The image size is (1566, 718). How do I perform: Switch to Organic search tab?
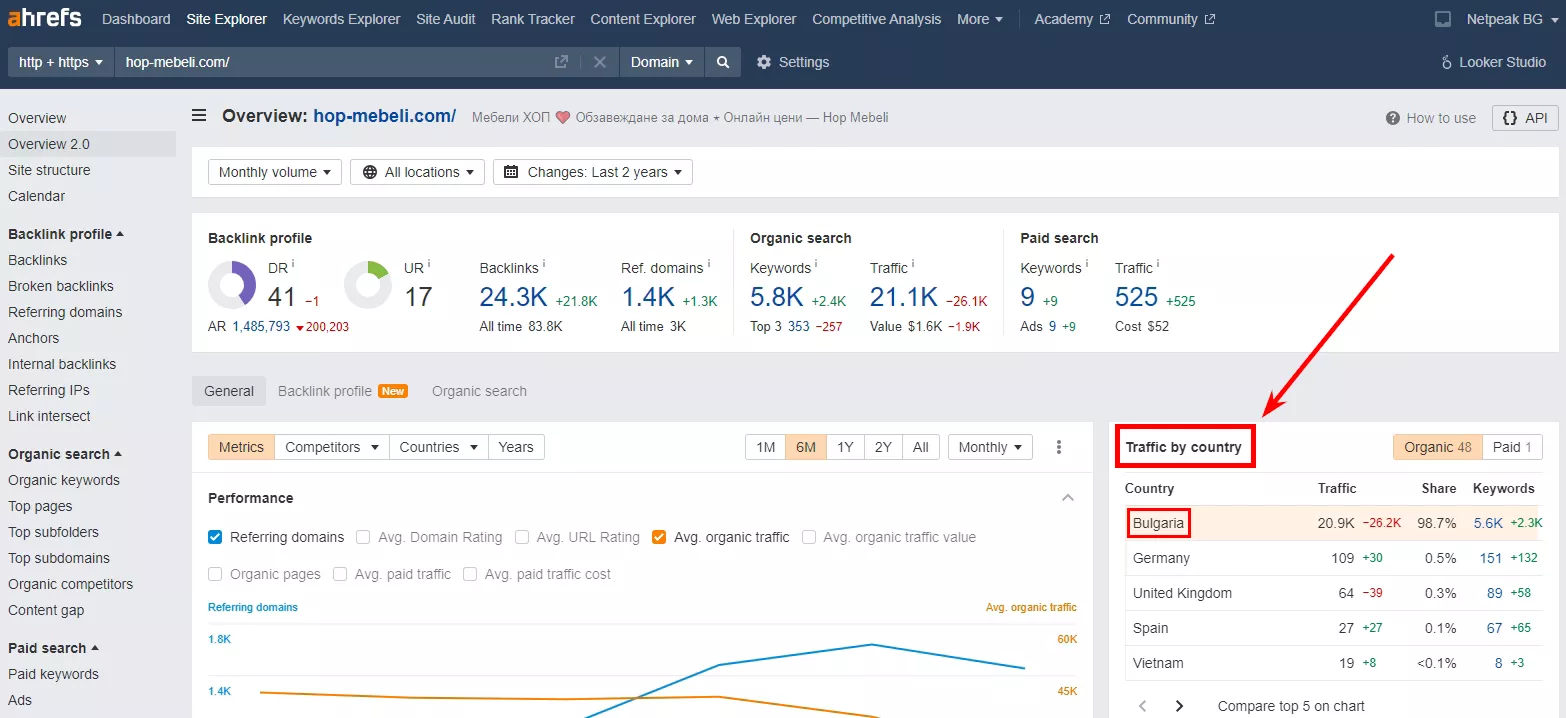click(479, 391)
